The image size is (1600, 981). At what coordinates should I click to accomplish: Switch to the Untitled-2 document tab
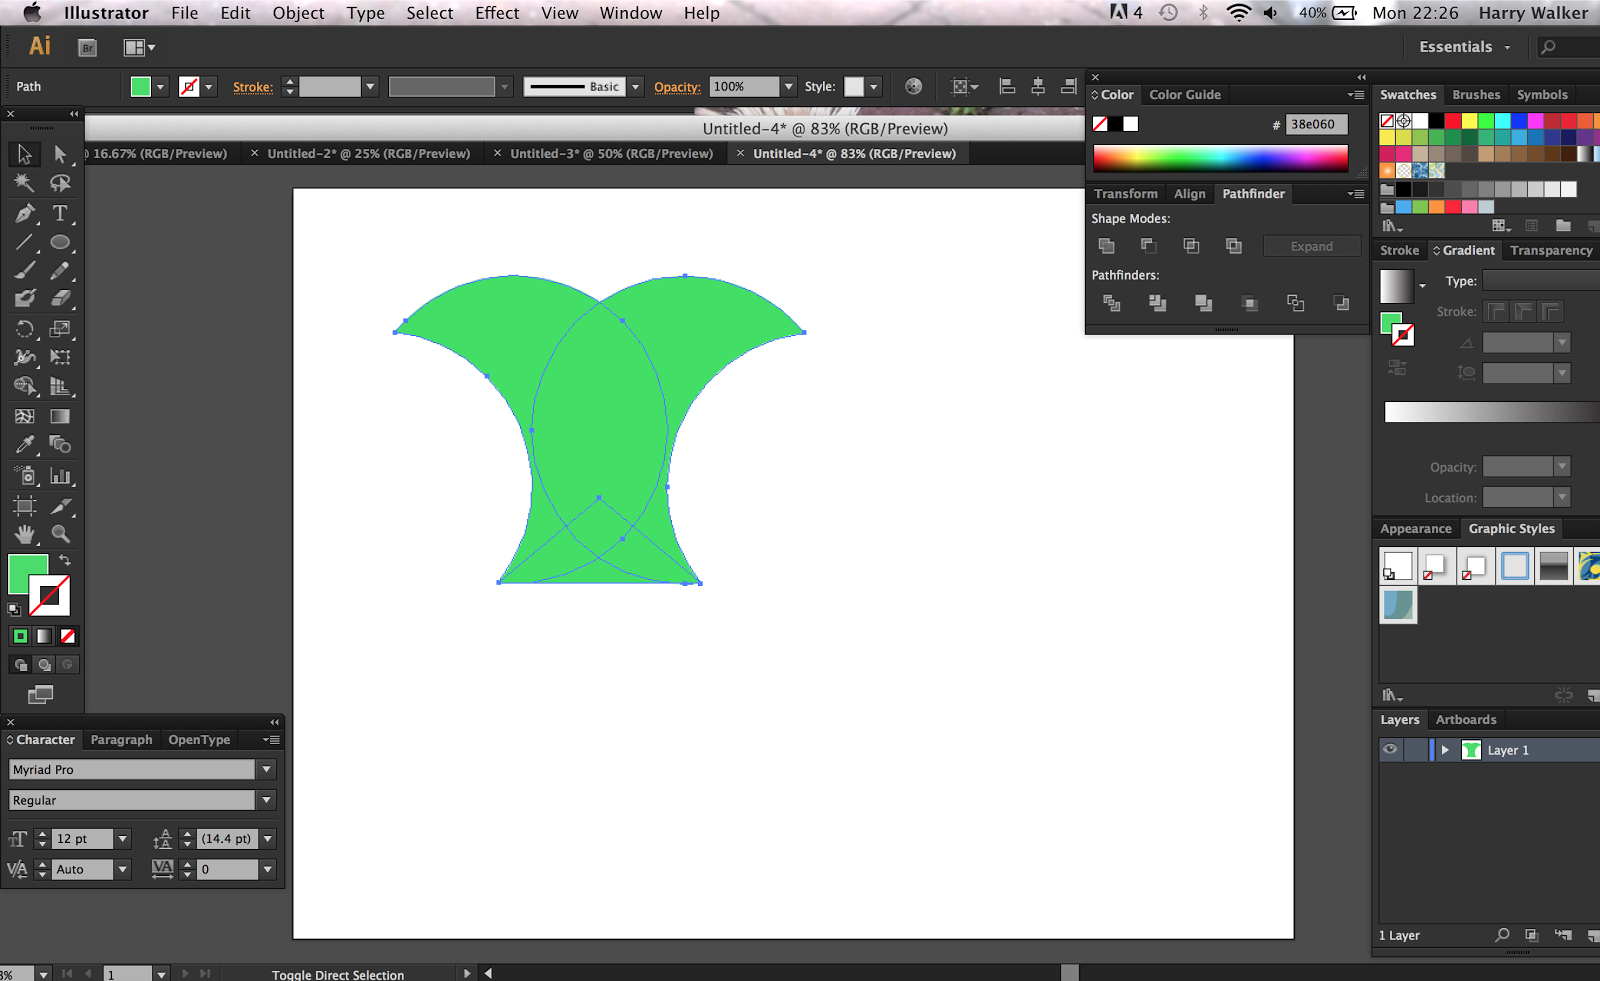pyautogui.click(x=368, y=153)
